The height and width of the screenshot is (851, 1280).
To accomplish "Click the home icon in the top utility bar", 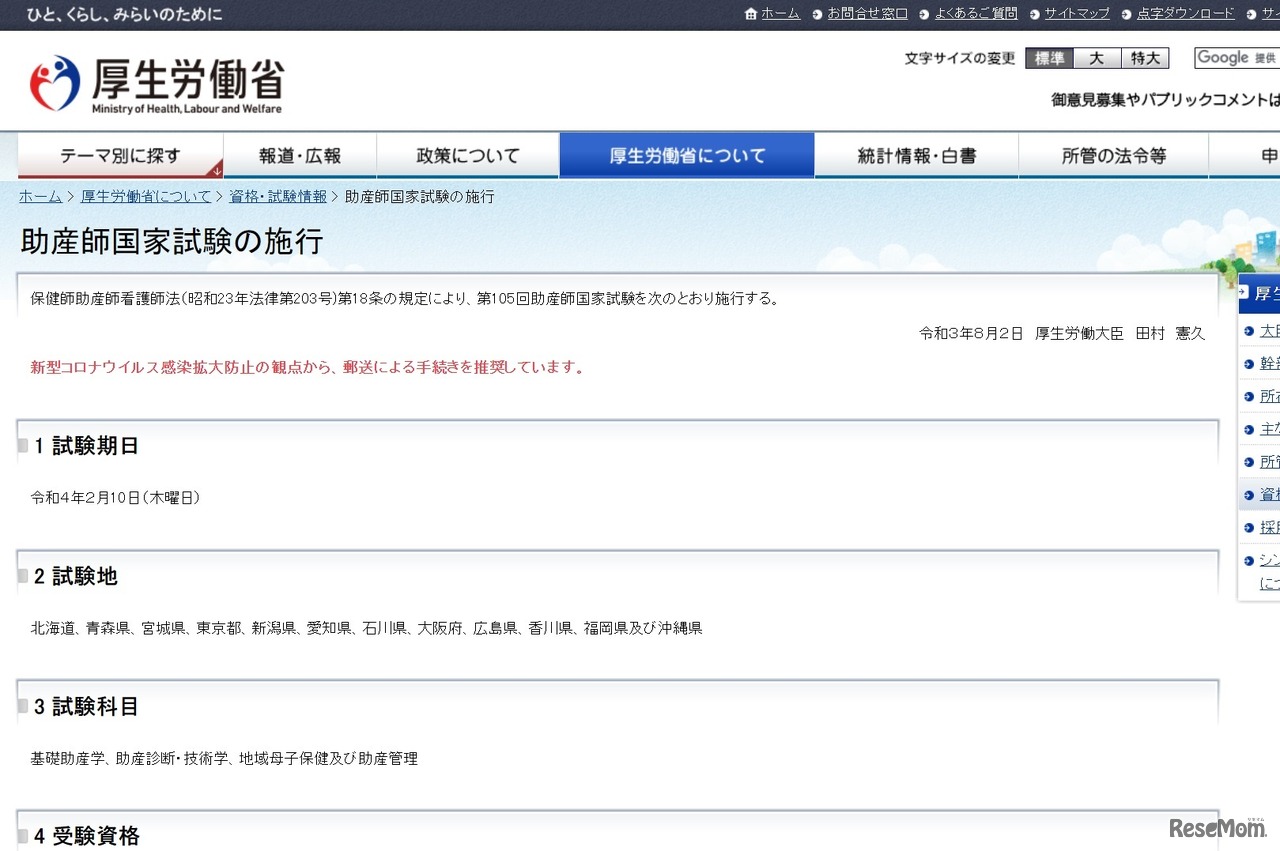I will click(750, 14).
